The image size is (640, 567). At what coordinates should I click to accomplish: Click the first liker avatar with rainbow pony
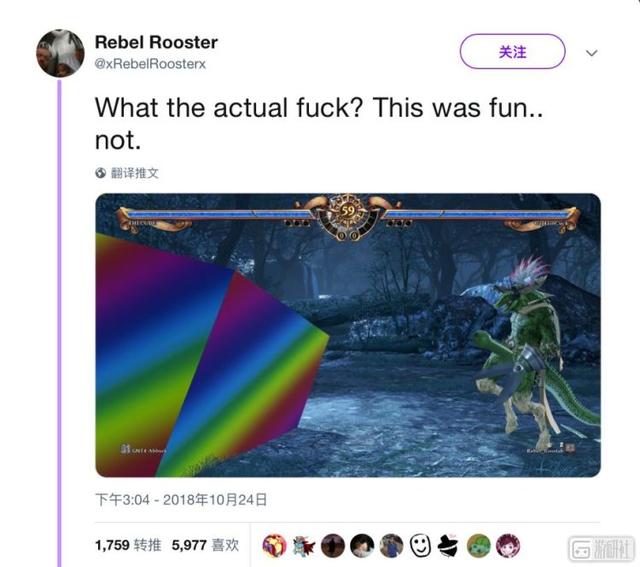pos(274,546)
